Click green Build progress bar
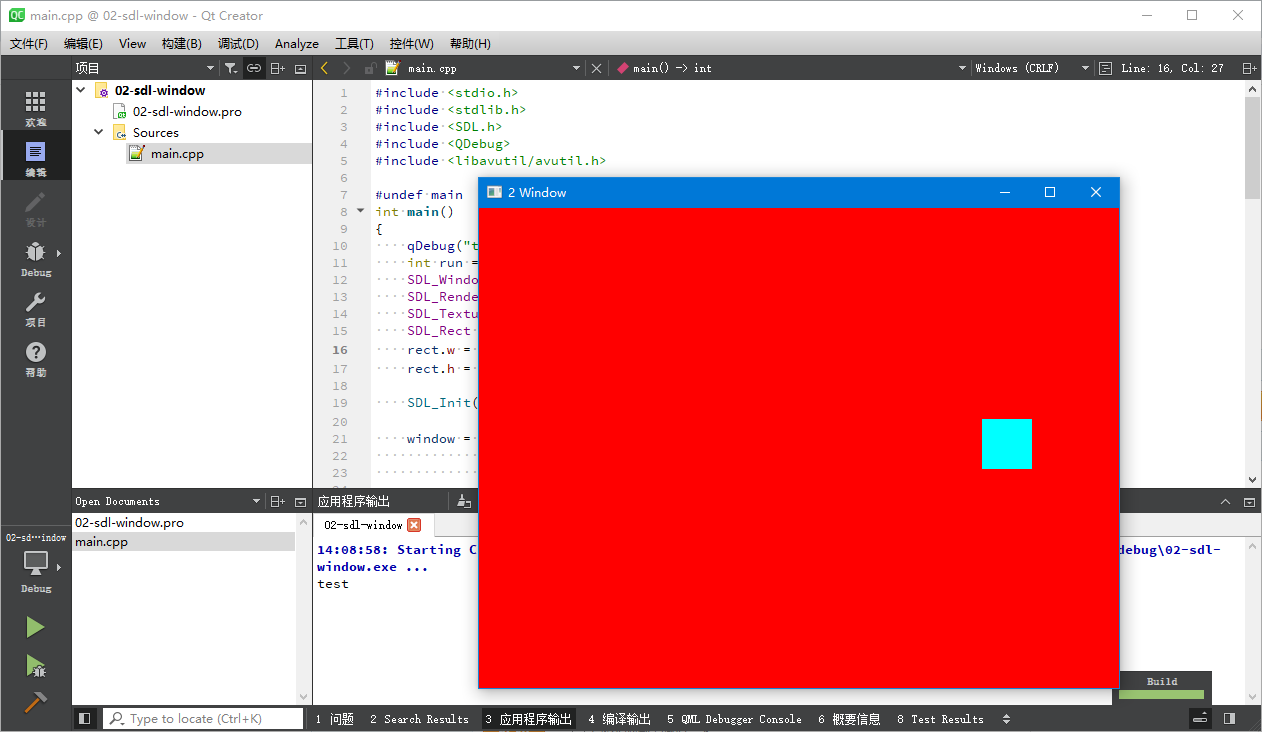Image resolution: width=1262 pixels, height=732 pixels. click(1161, 694)
